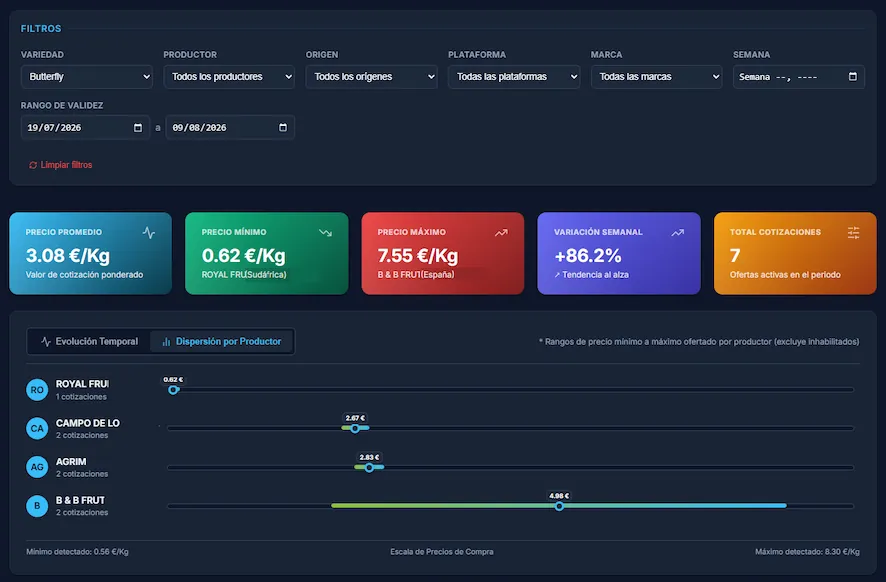
Task: Click the RO avatar for Royal Fru
Action: pos(37,390)
